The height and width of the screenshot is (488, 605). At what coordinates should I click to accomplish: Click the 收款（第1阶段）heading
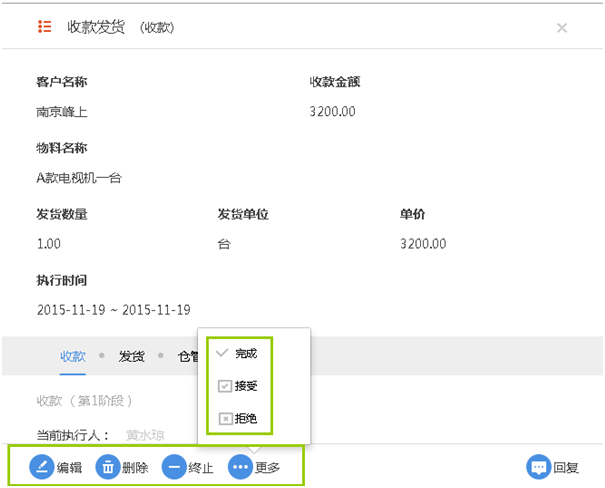click(84, 401)
